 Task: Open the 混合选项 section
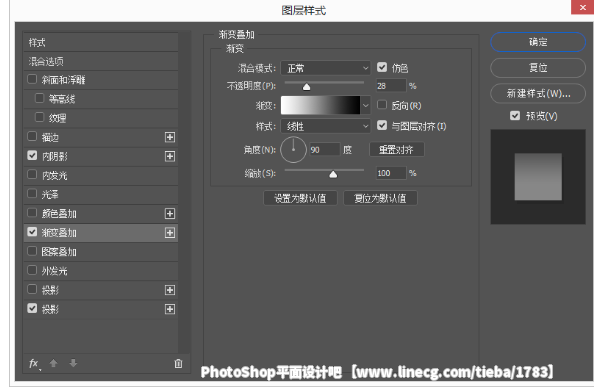click(101, 61)
